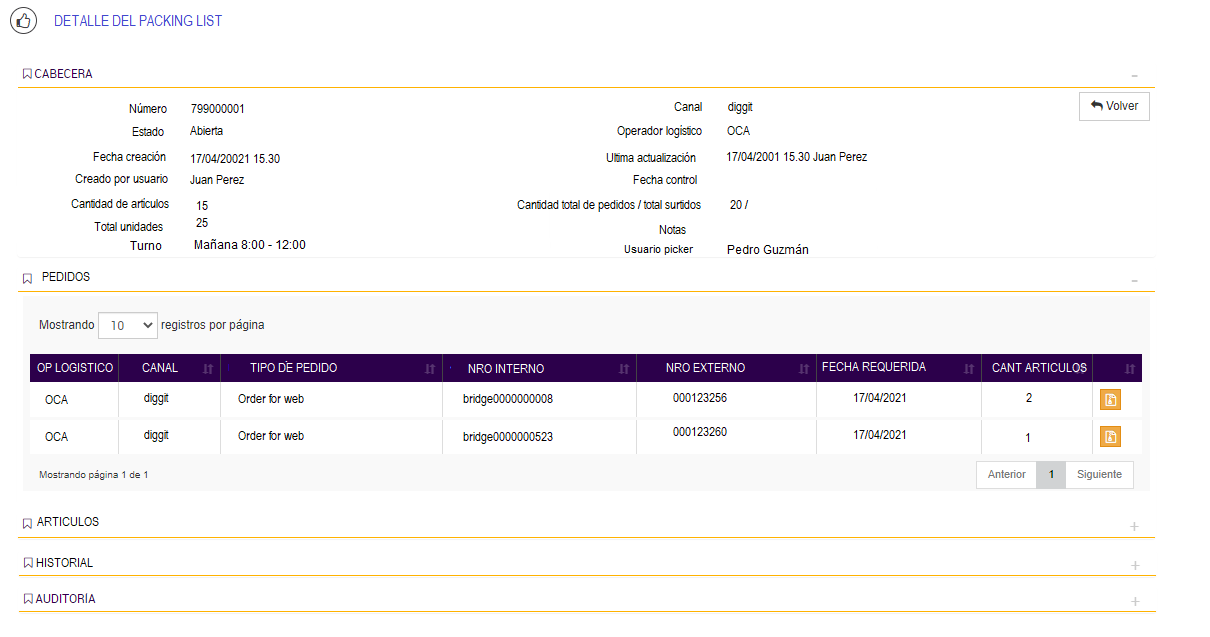This screenshot has height=637, width=1210.
Task: Click the Abierta status value
Action: click(207, 131)
